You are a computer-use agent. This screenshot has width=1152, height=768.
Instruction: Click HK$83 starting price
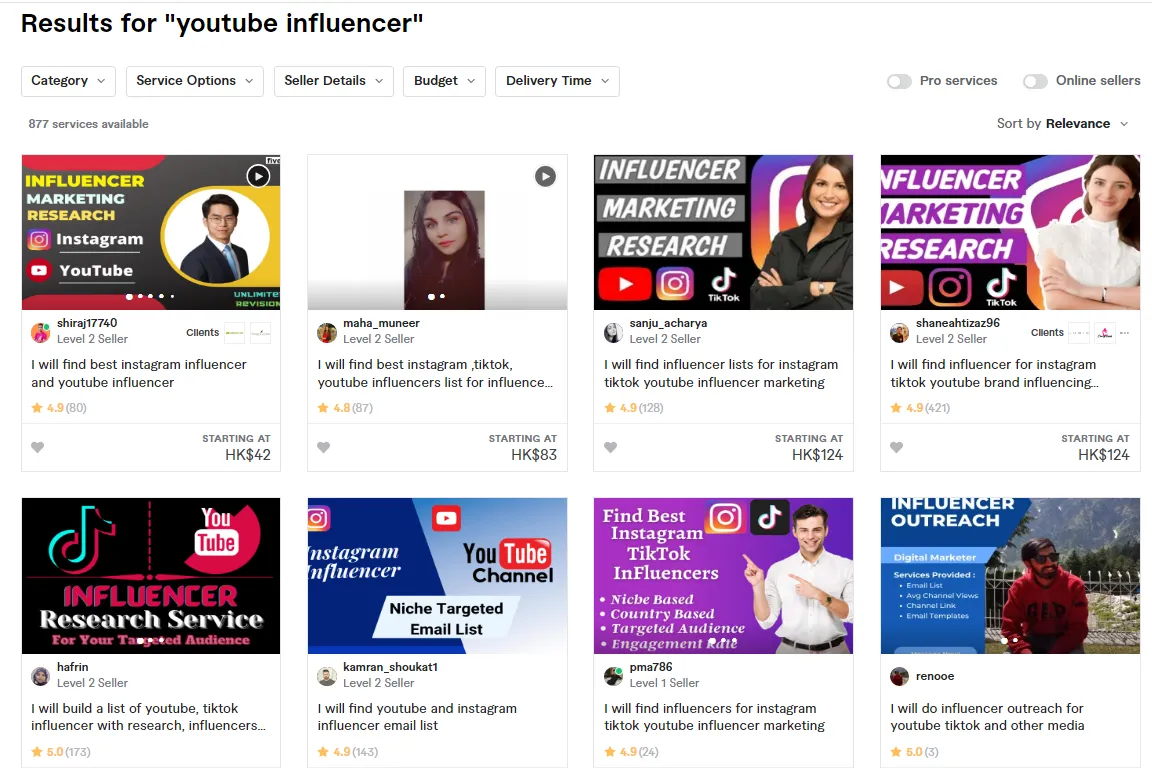pyautogui.click(x=534, y=455)
